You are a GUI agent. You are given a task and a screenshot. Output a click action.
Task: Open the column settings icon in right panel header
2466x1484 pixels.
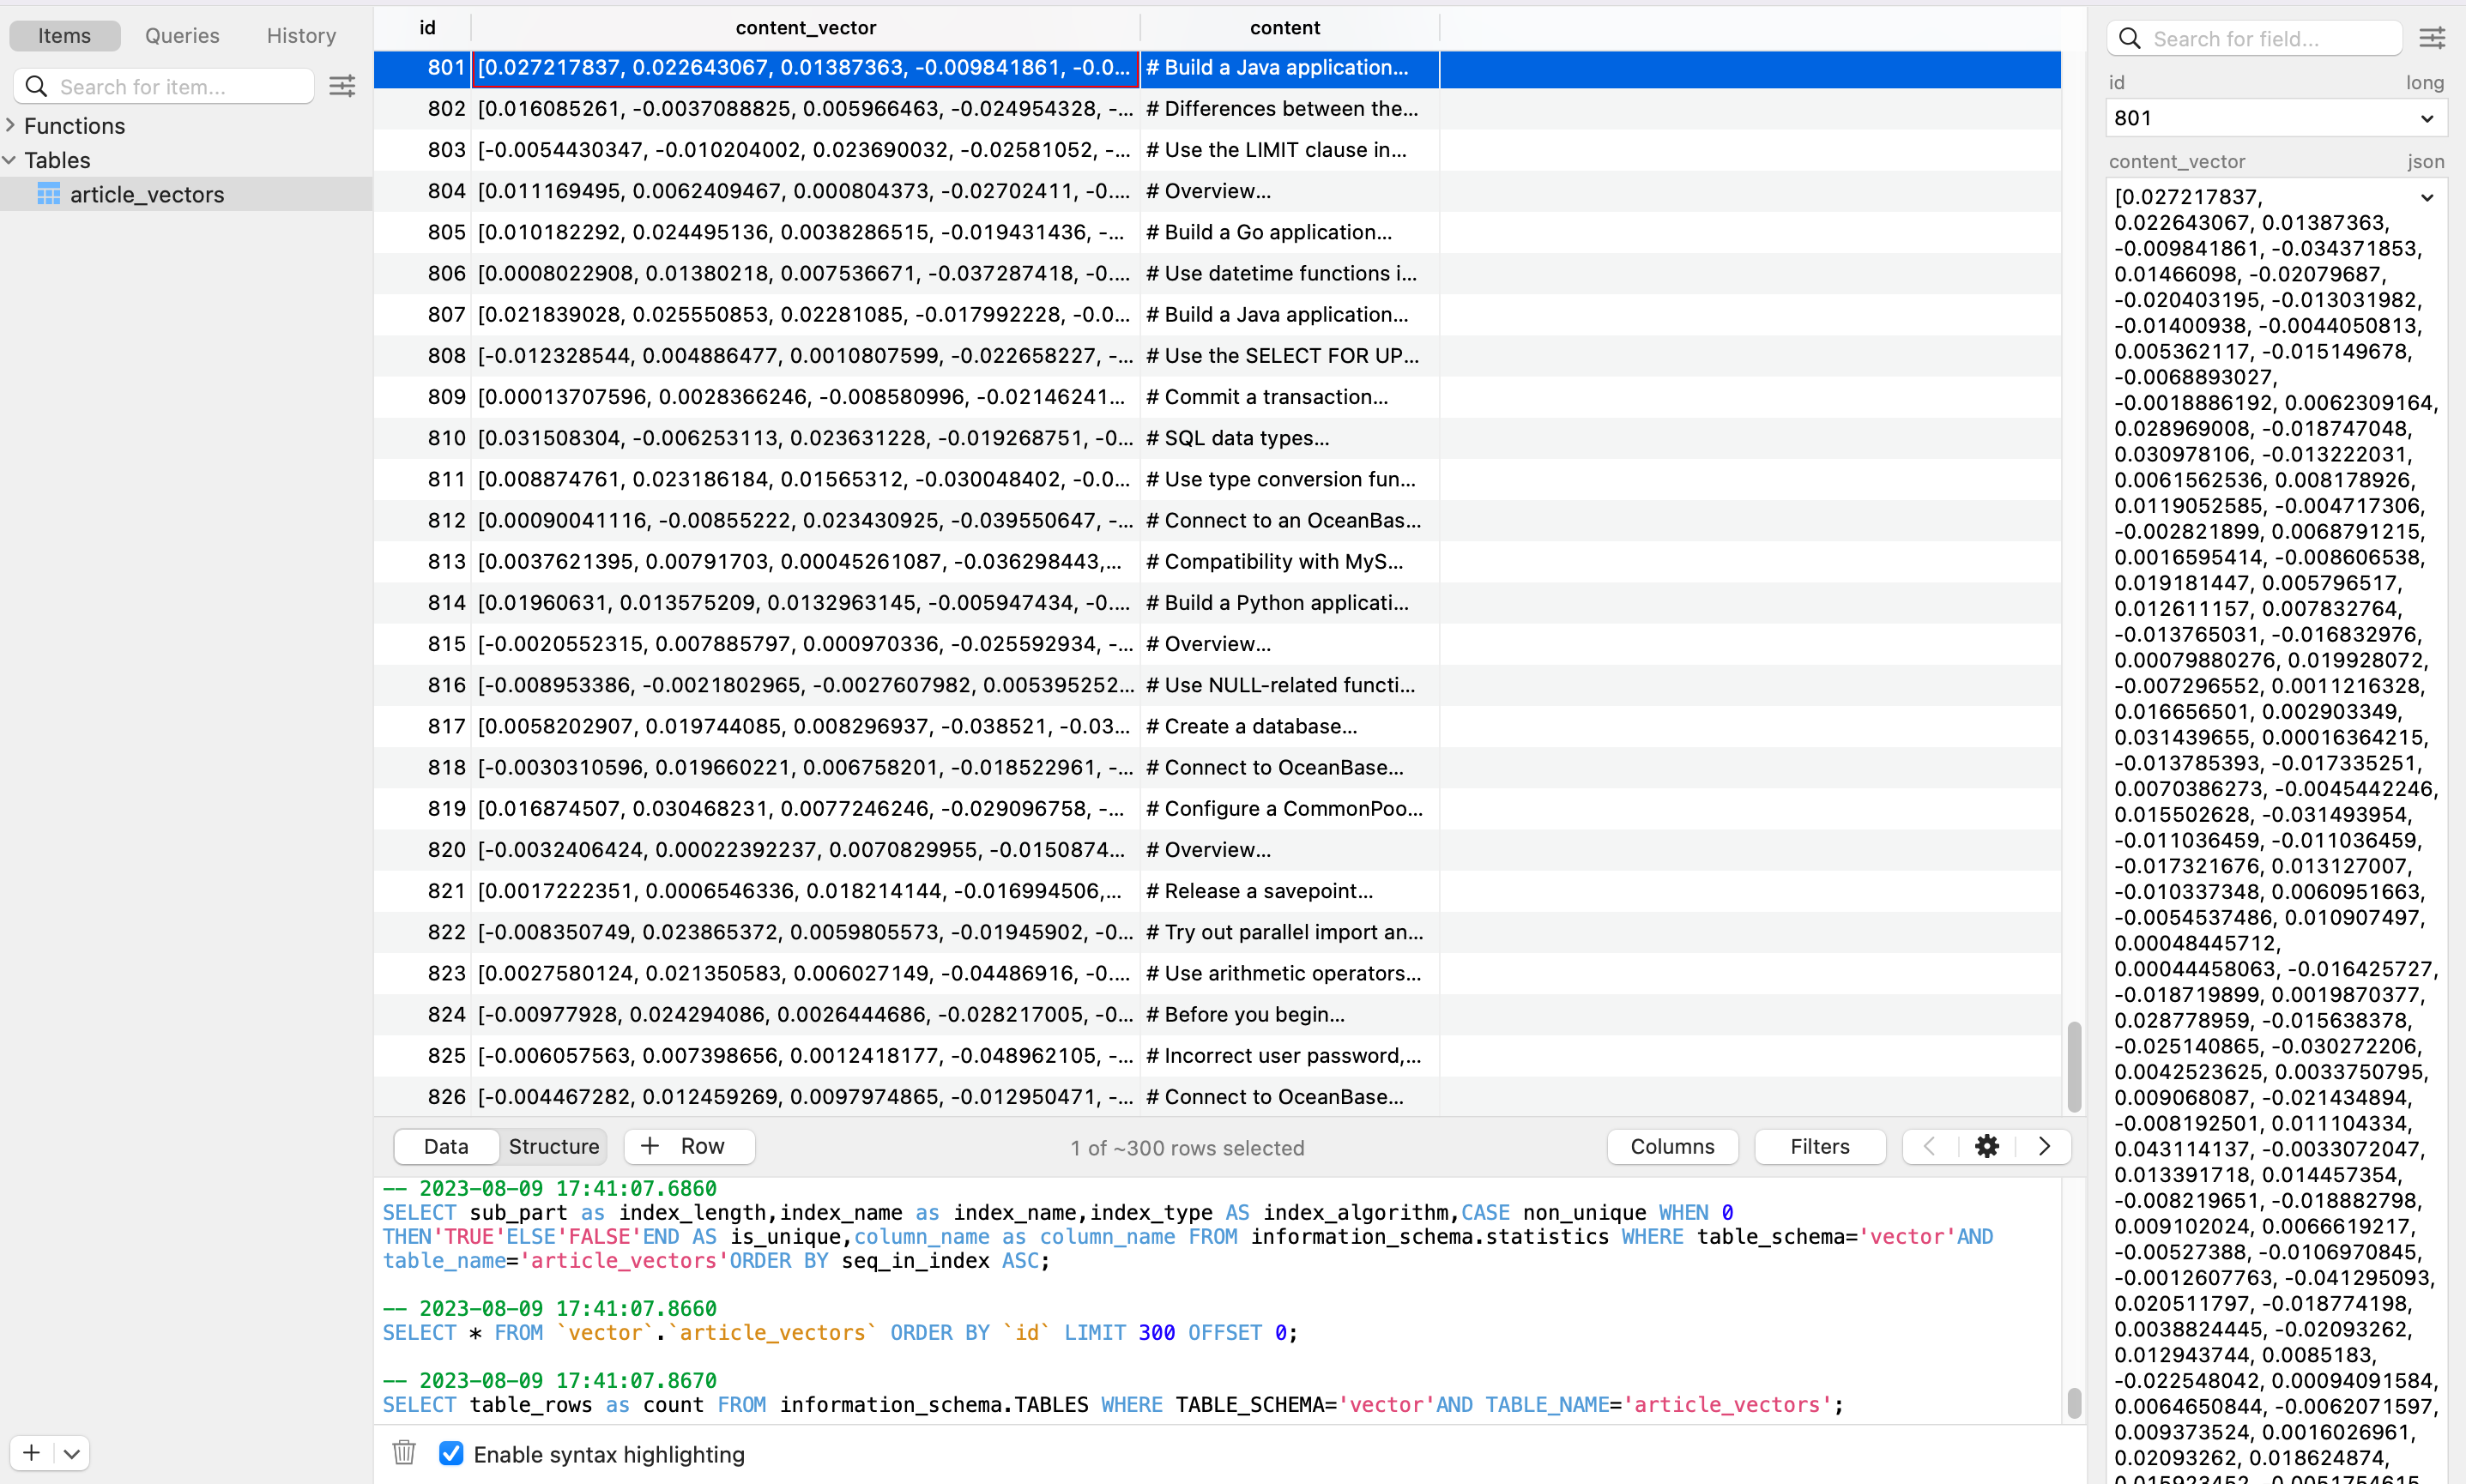[x=2434, y=37]
